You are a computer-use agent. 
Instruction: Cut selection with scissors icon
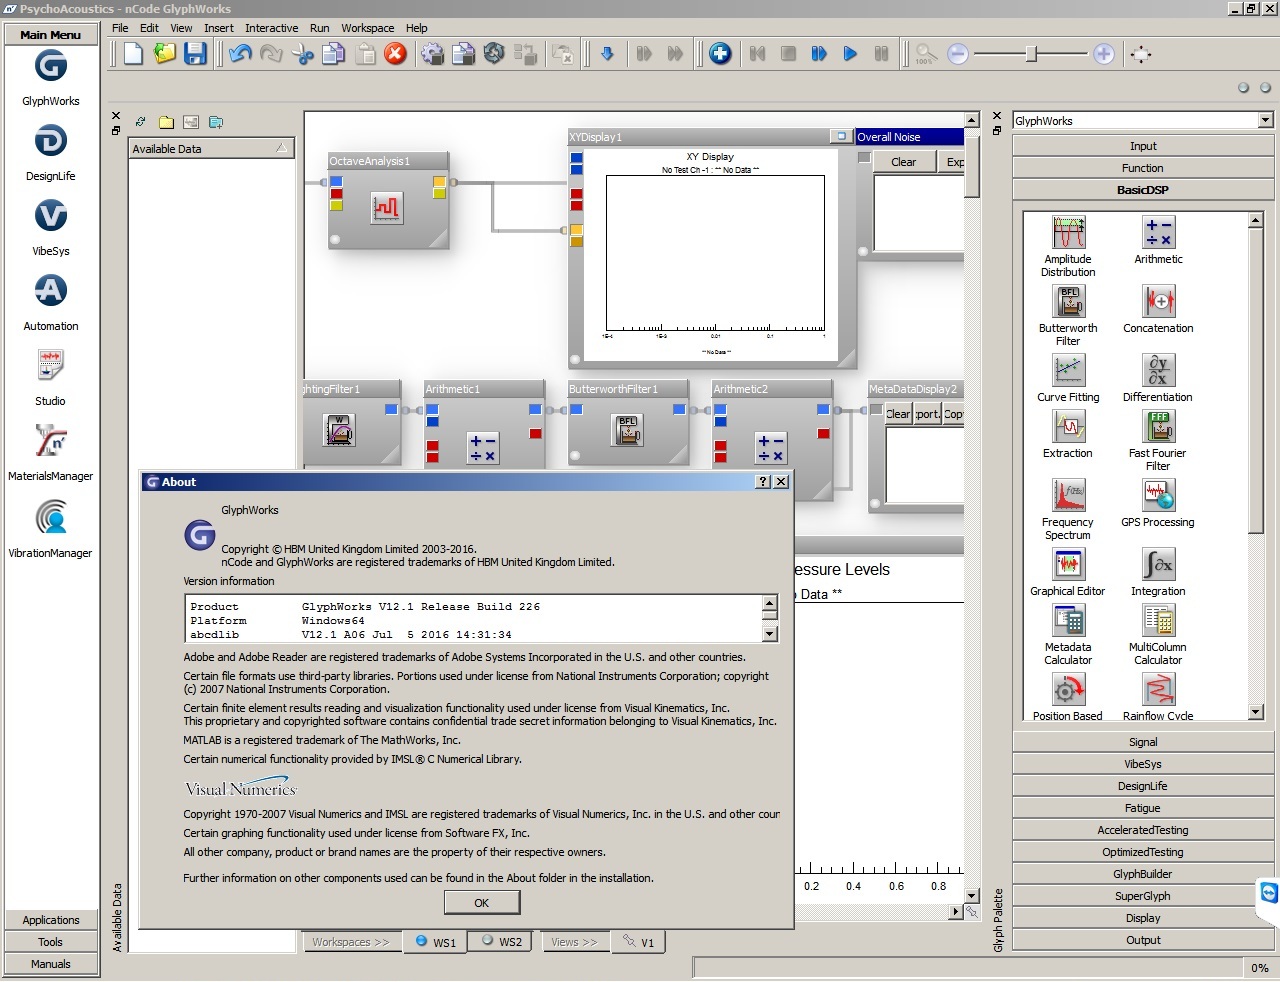coord(303,54)
